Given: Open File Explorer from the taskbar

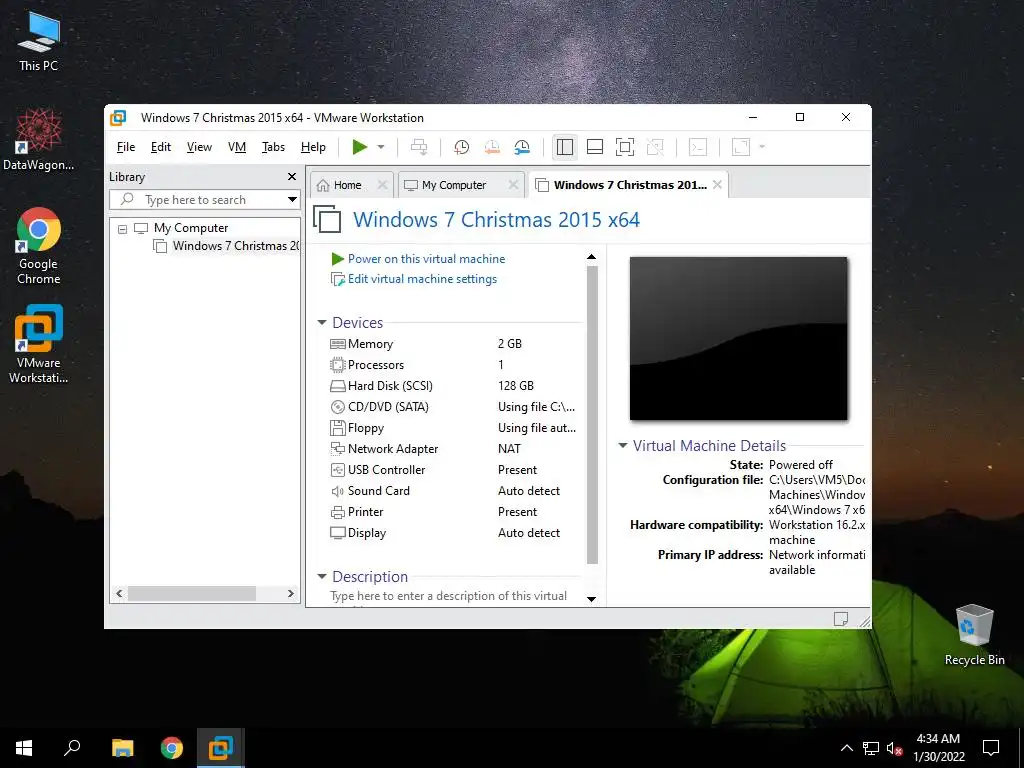Looking at the screenshot, I should [x=122, y=748].
